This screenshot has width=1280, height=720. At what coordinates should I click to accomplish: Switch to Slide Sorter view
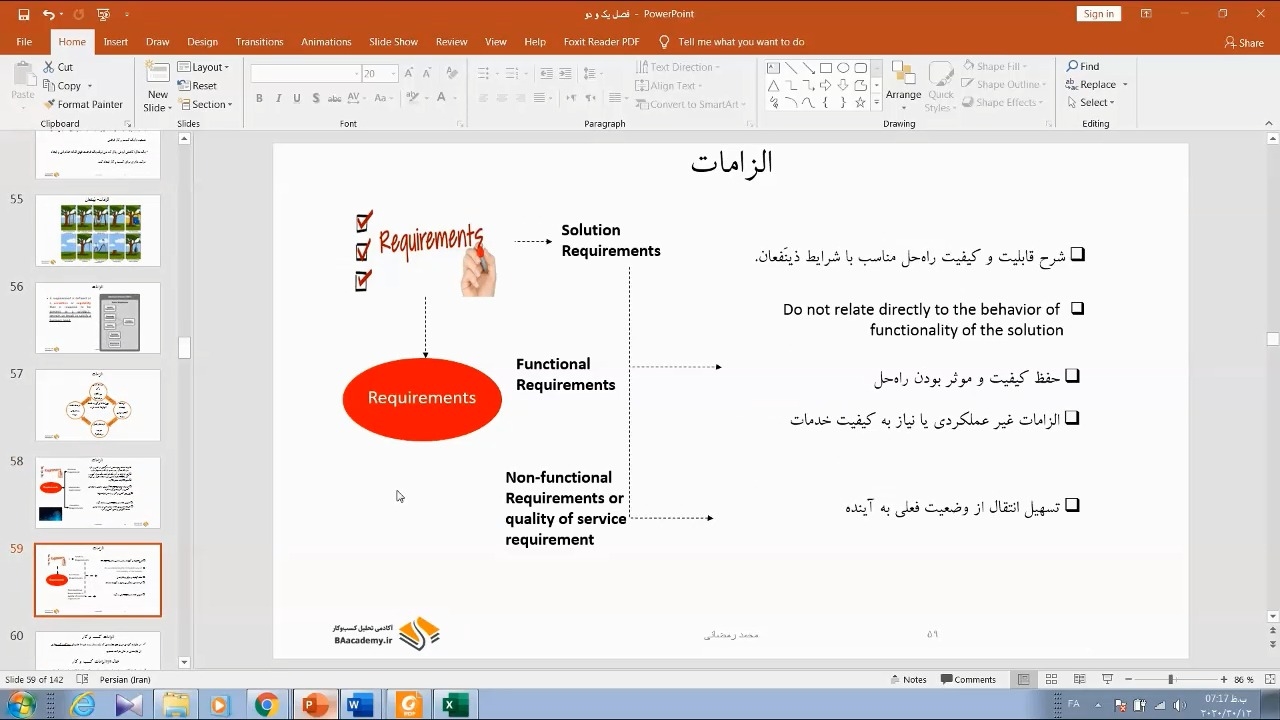[x=1051, y=680]
